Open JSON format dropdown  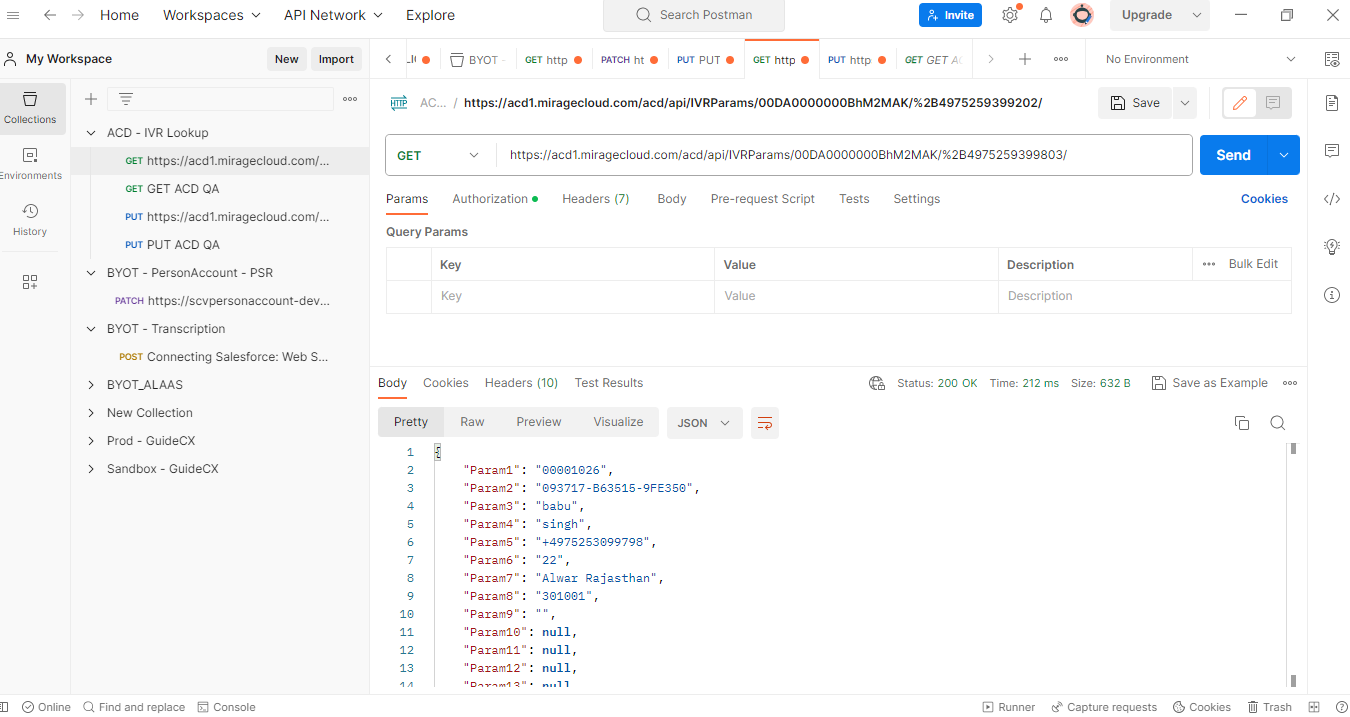[x=704, y=423]
